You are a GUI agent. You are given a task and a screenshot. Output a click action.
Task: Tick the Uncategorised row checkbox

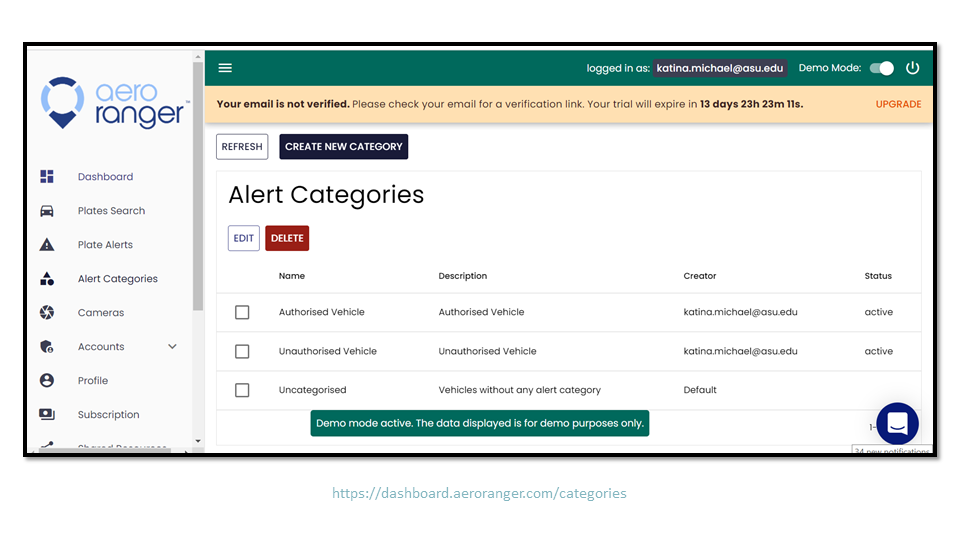242,390
